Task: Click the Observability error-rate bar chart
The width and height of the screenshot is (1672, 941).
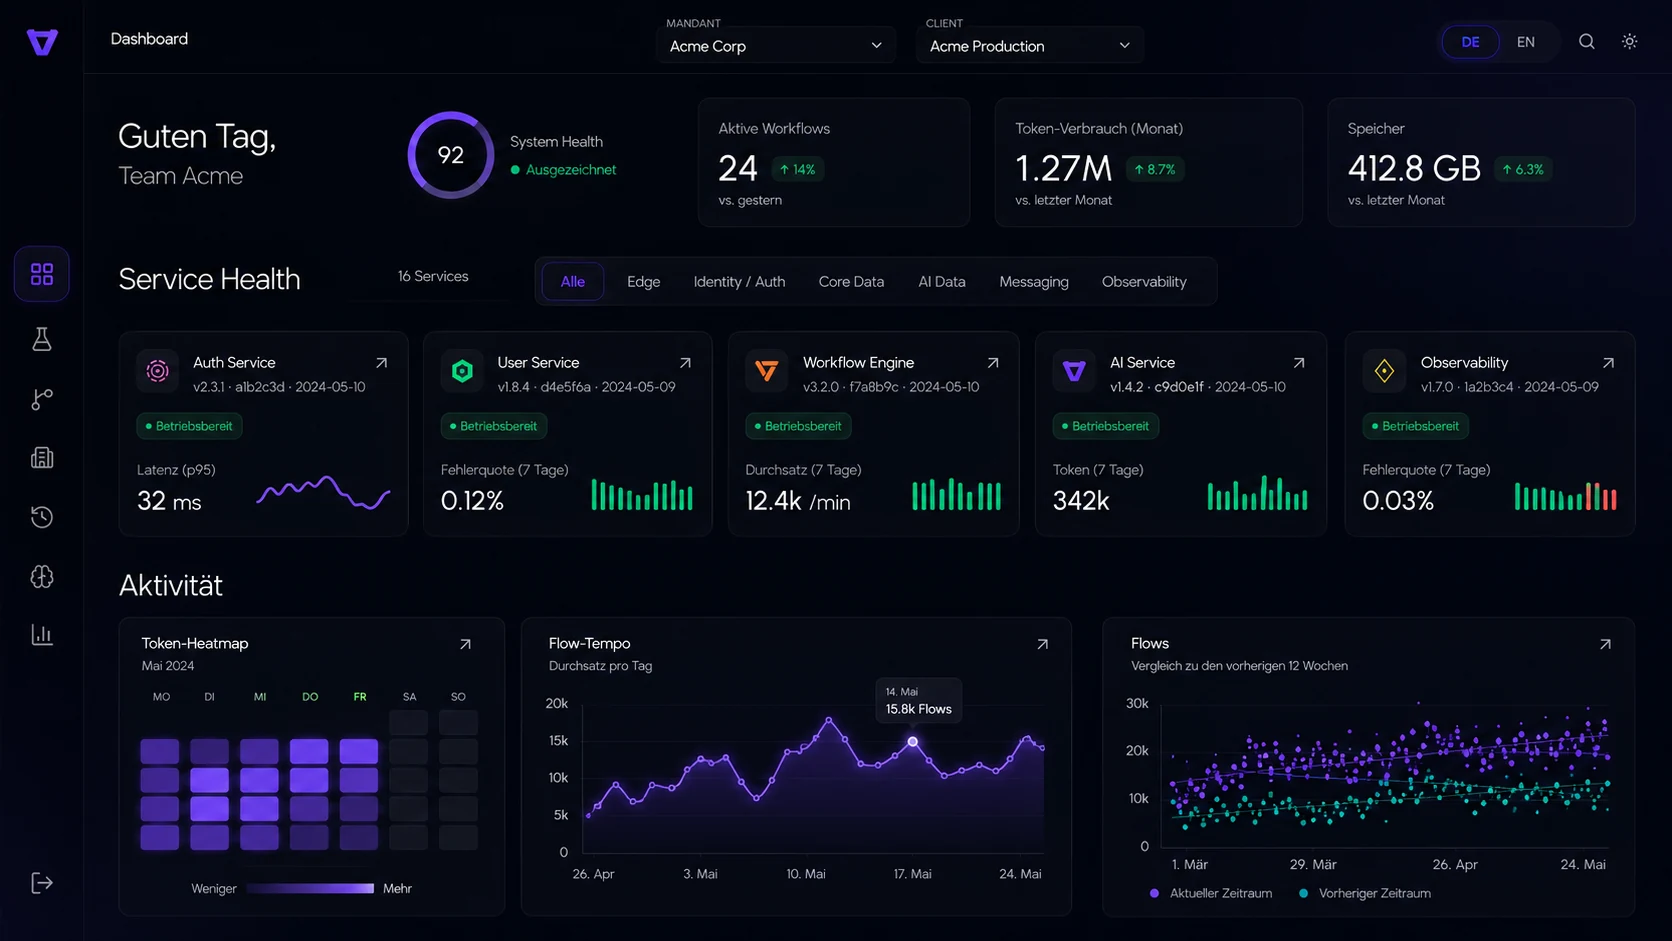Action: 1566,496
